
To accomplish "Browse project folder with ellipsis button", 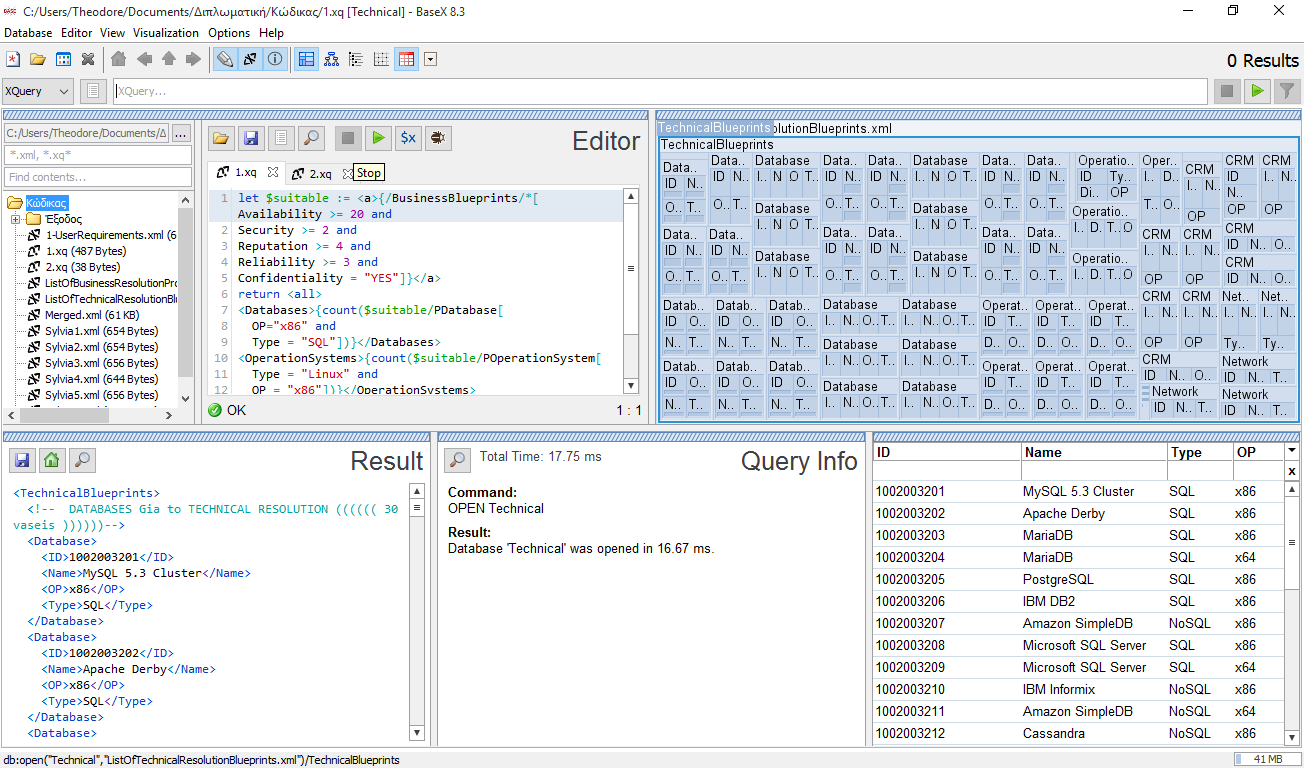I will (181, 133).
